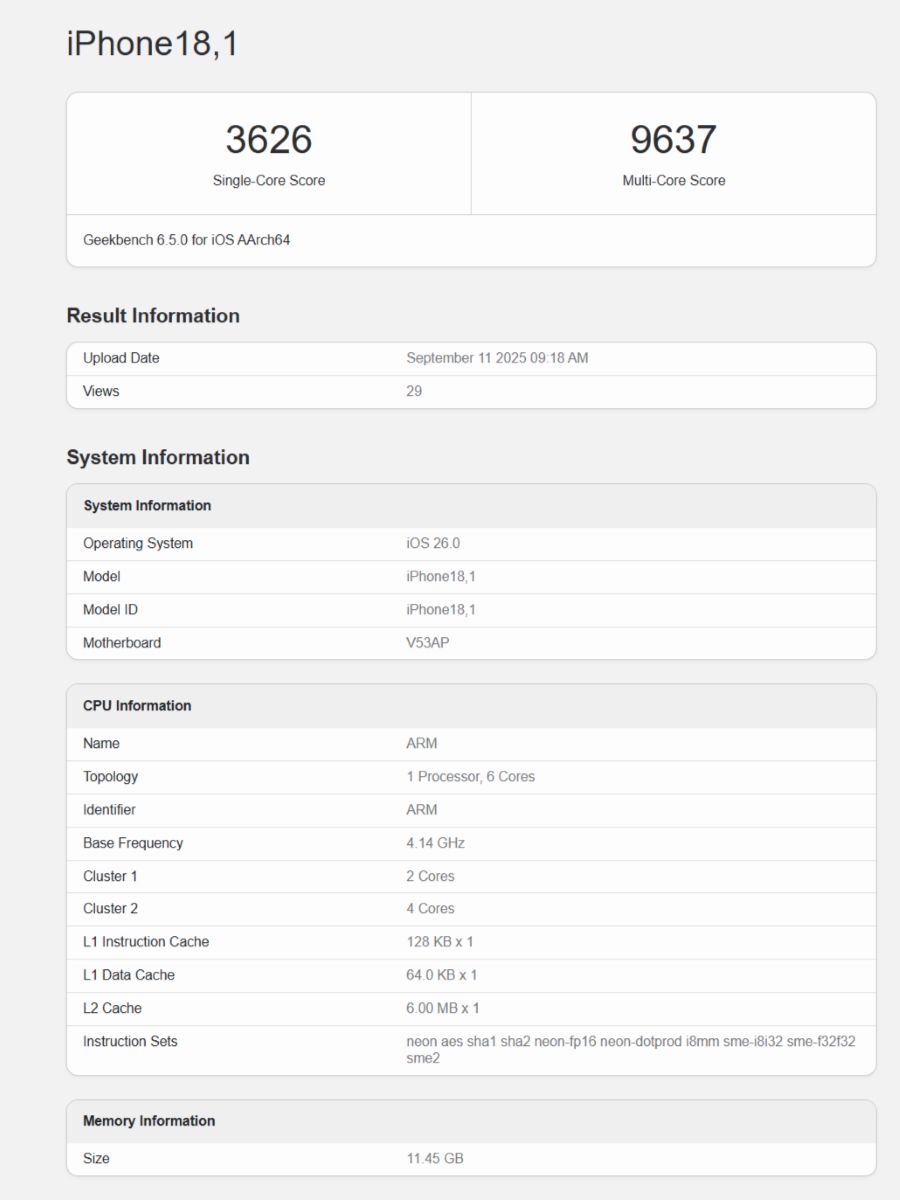Image resolution: width=900 pixels, height=1200 pixels.
Task: Select the 1 Processor, 6 Cores value
Action: [470, 776]
